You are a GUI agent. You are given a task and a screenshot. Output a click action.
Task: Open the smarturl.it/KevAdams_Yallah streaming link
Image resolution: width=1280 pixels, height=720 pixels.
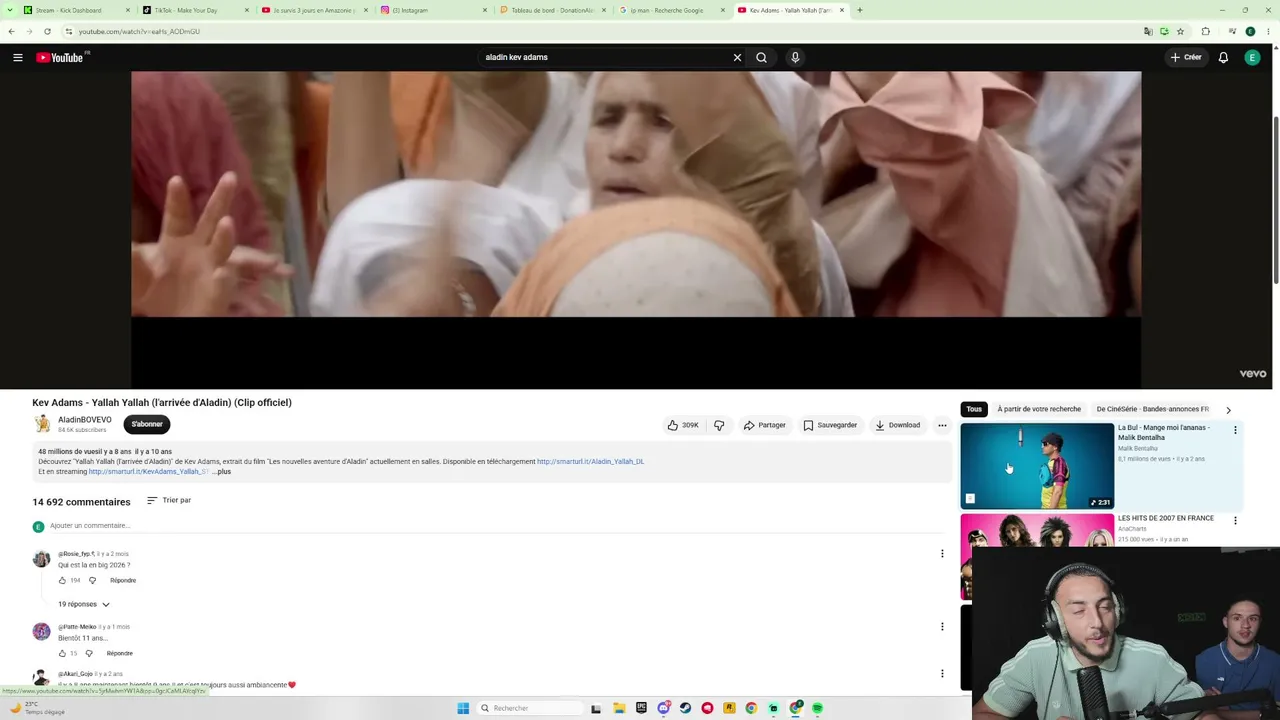tap(148, 472)
